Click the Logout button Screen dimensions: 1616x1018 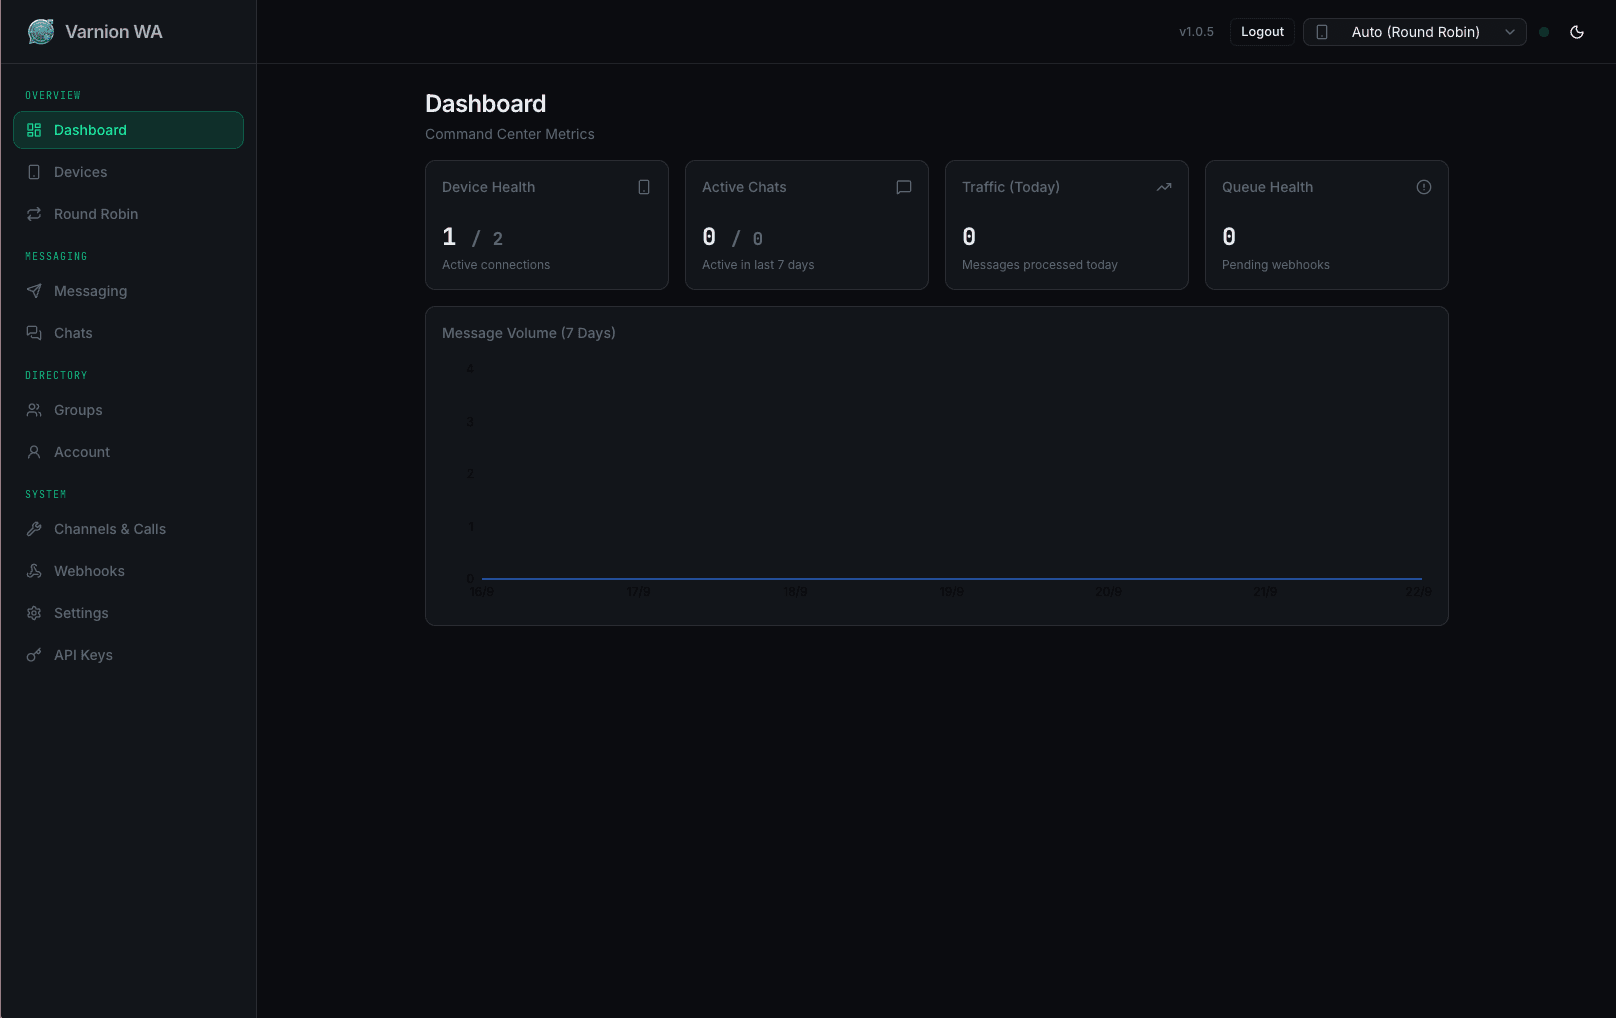pyautogui.click(x=1262, y=32)
